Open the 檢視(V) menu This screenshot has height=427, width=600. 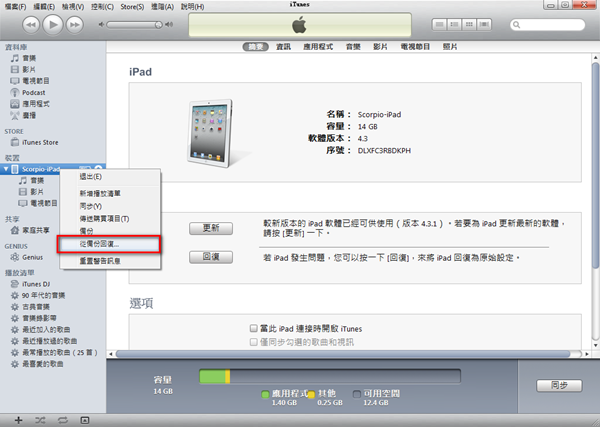click(x=73, y=7)
